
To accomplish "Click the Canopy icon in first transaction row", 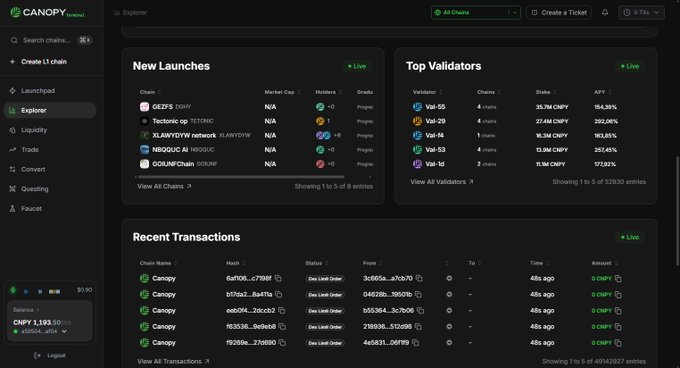I will 144,278.
